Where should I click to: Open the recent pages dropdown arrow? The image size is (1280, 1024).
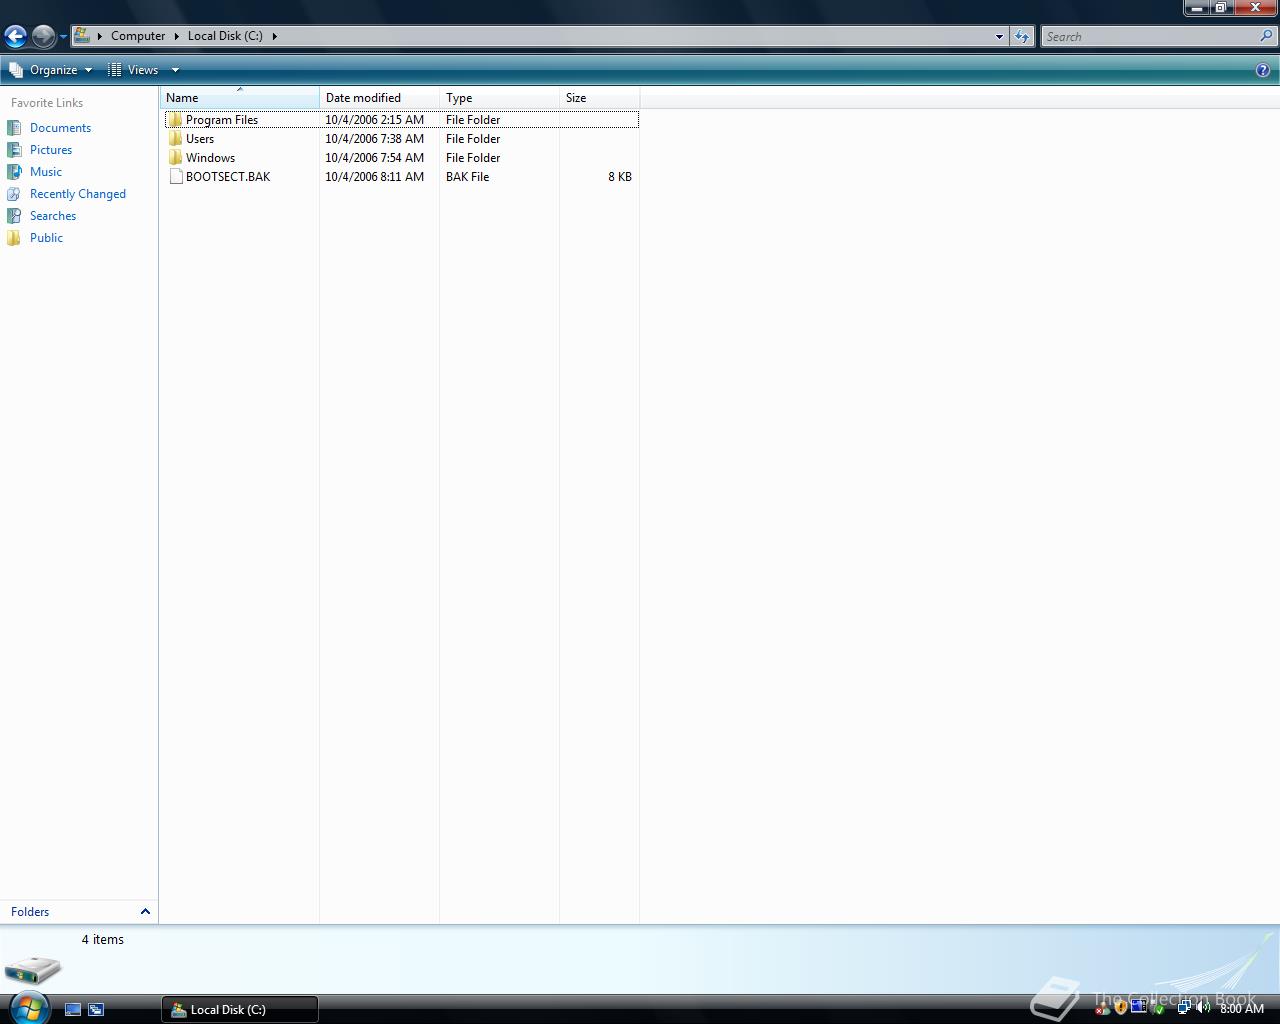63,37
